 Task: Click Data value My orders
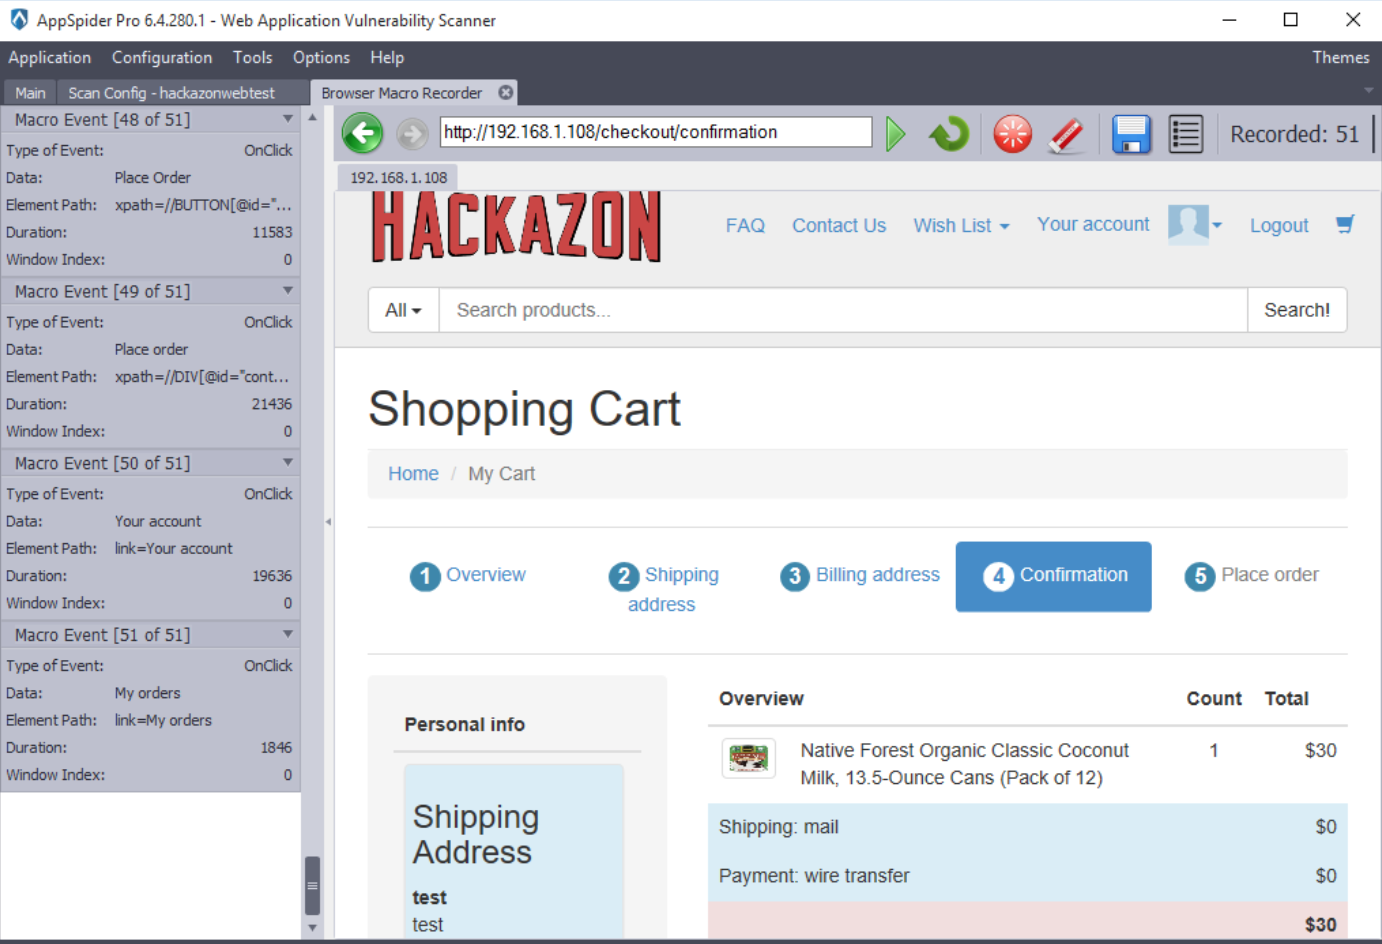147,693
